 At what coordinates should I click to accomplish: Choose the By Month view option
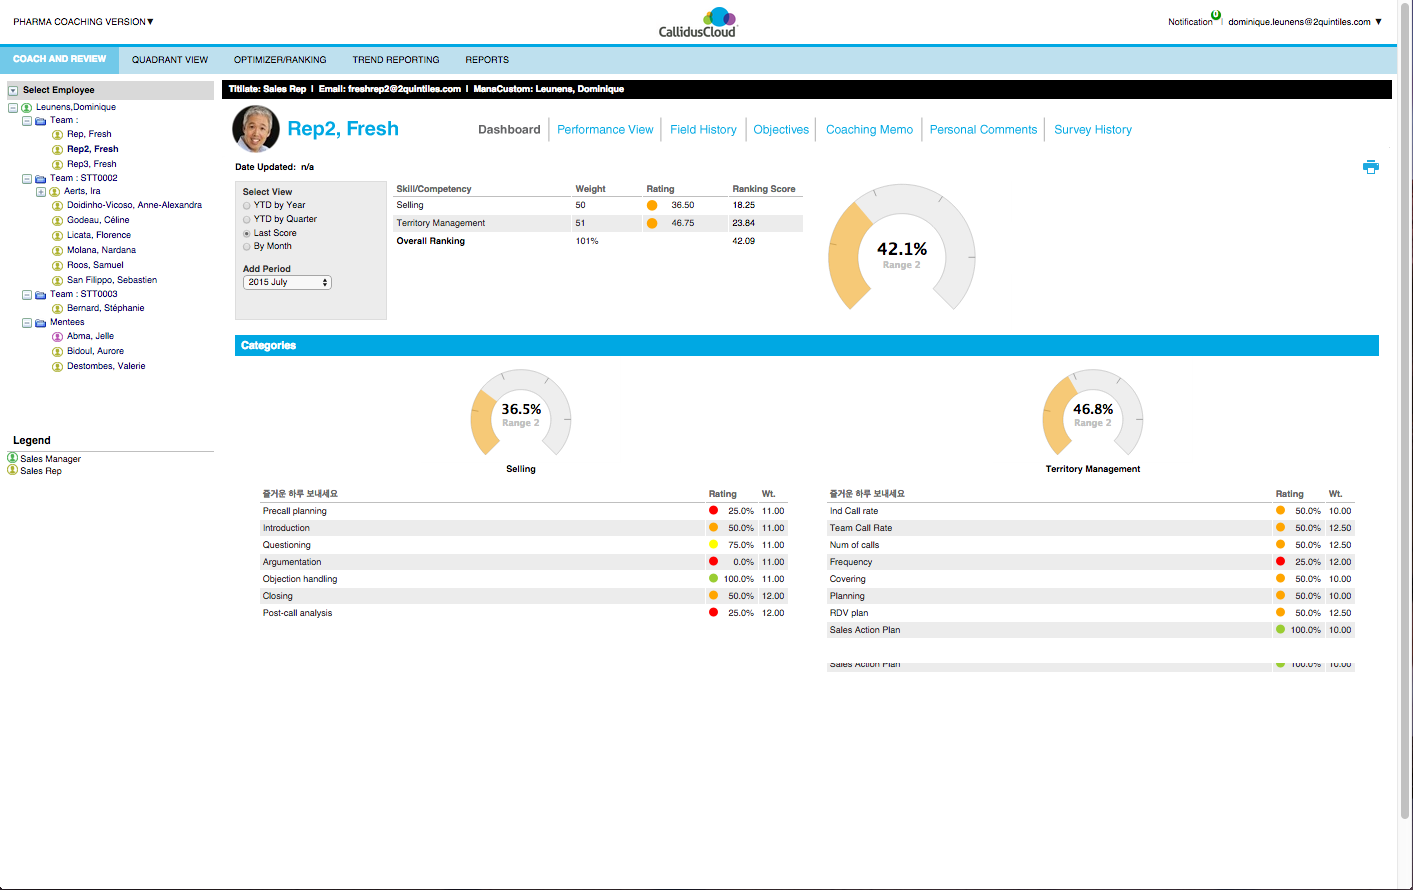pos(248,245)
